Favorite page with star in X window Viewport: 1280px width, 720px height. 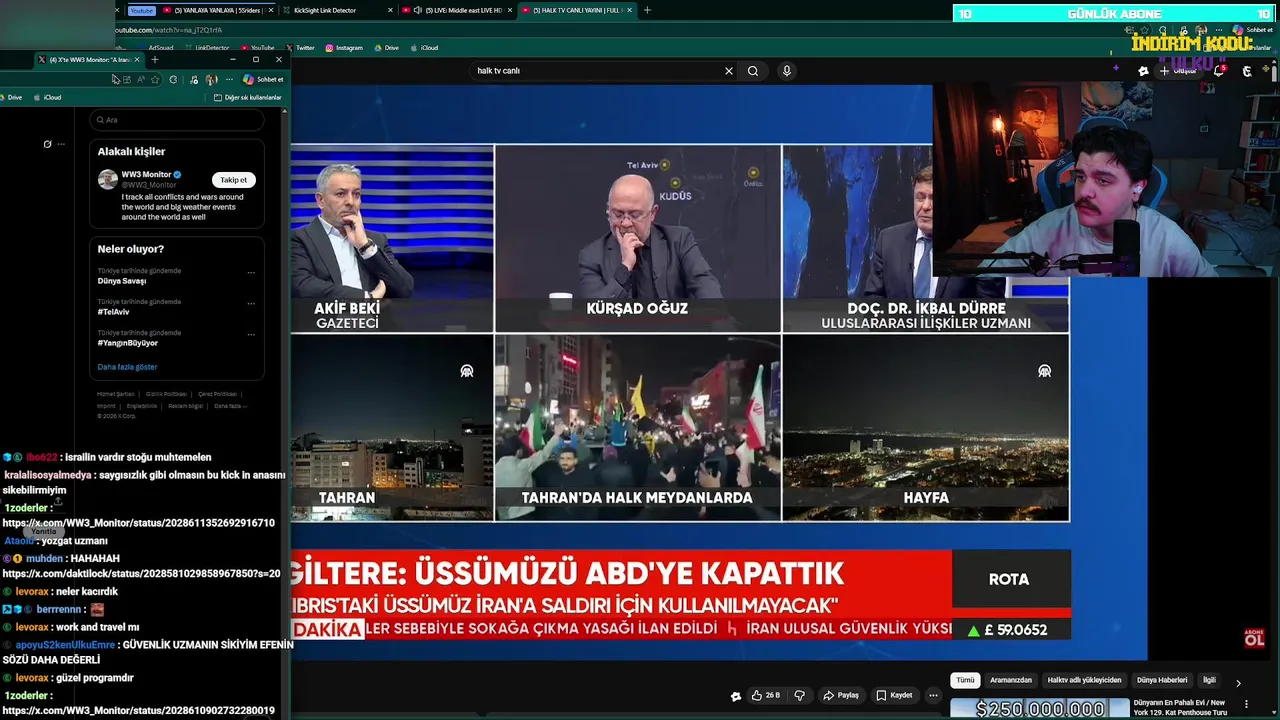155,80
